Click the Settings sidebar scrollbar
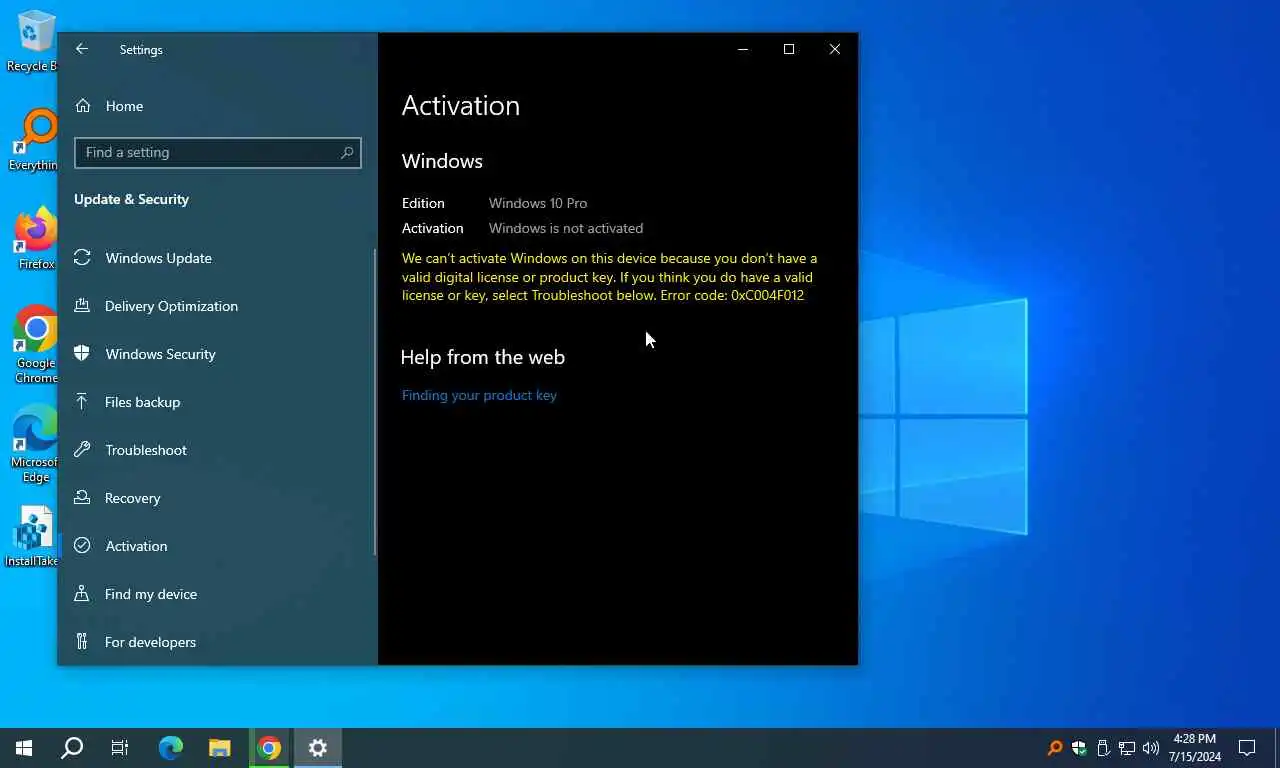Viewport: 1280px width, 768px height. (375, 402)
